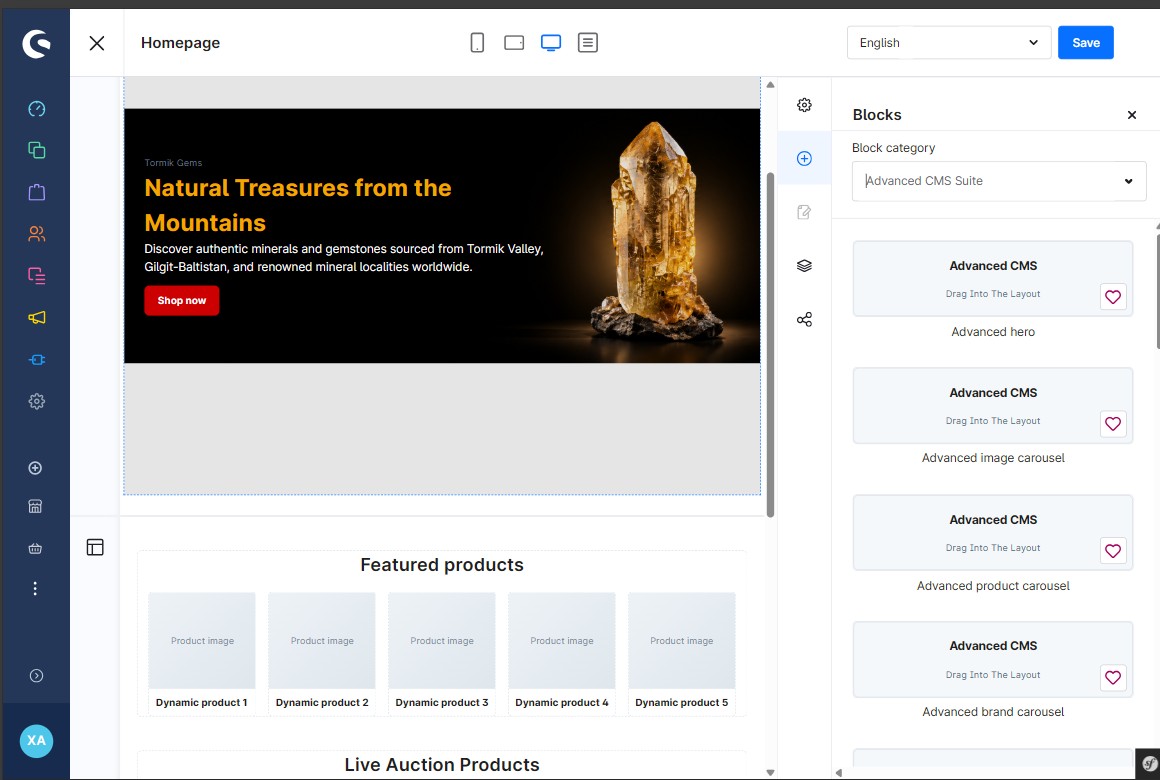Click the Live Auction Products heading

(x=442, y=764)
